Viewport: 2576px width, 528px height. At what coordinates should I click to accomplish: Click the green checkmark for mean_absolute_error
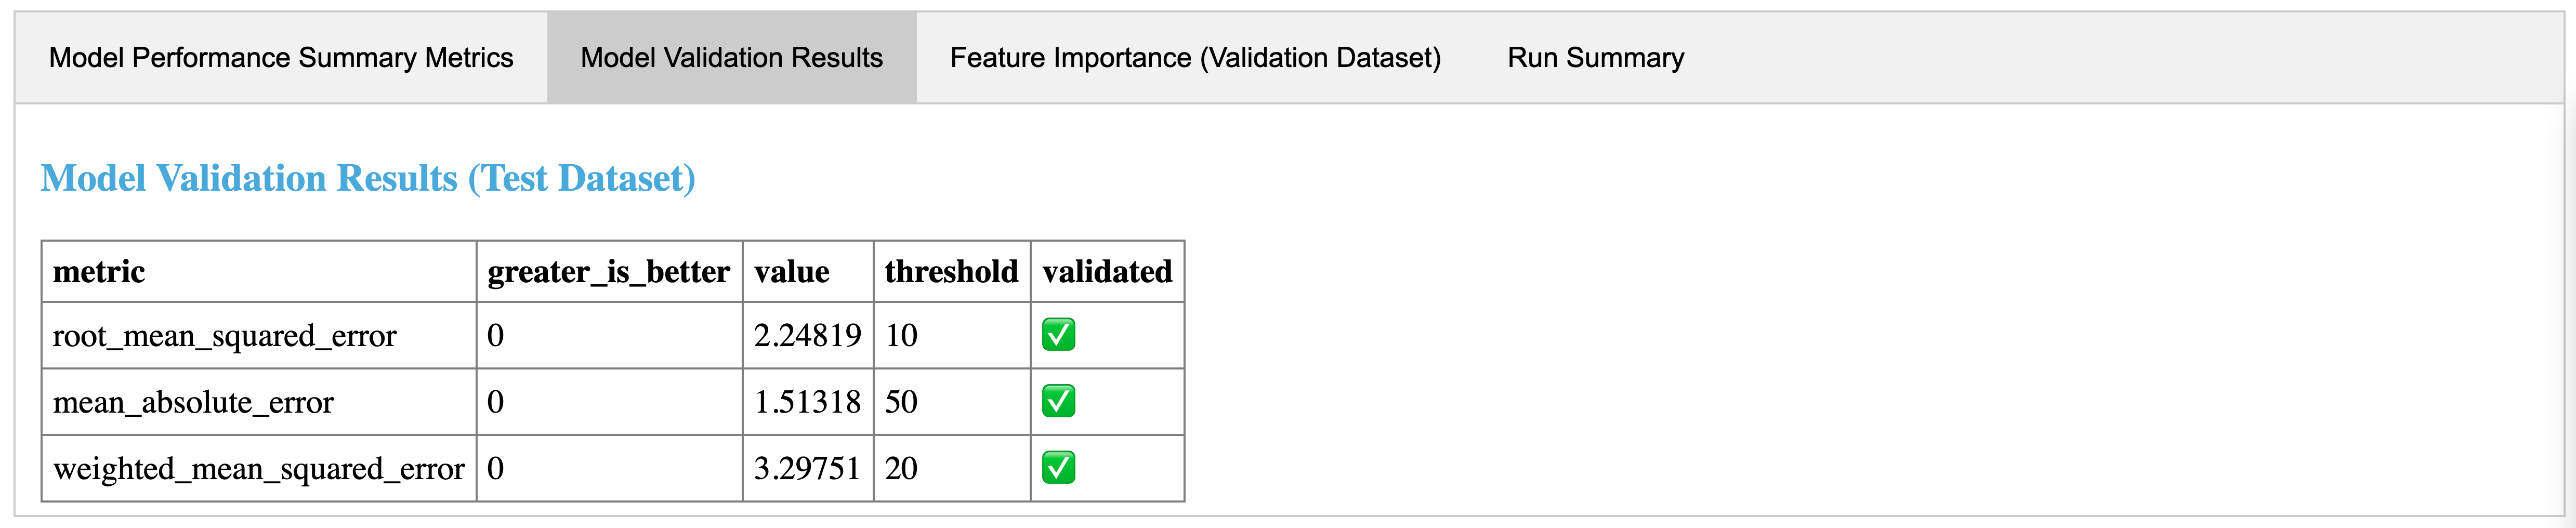click(x=1058, y=401)
